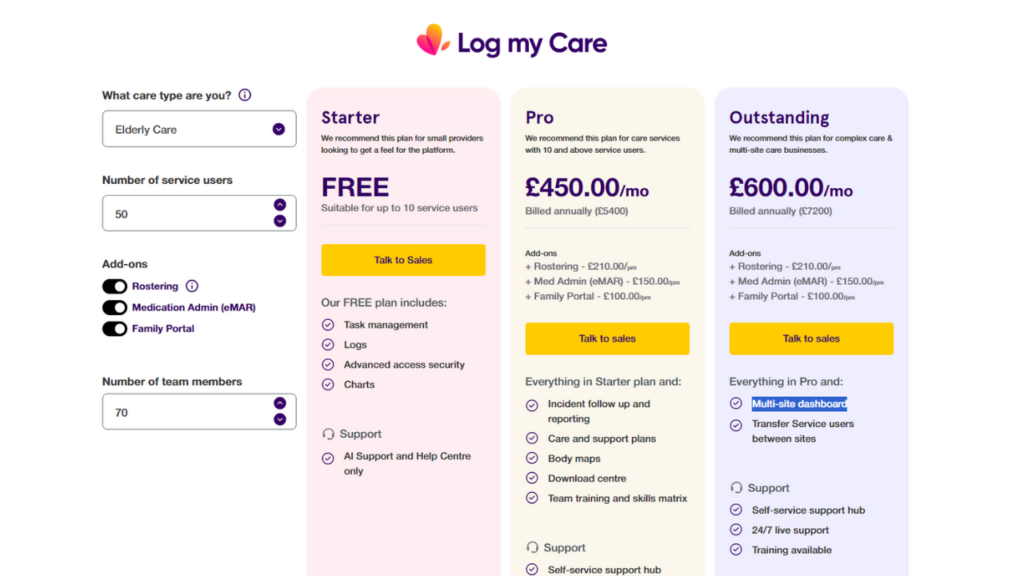Image resolution: width=1024 pixels, height=576 pixels.
Task: Click the checkmark beside Task management
Action: point(328,325)
